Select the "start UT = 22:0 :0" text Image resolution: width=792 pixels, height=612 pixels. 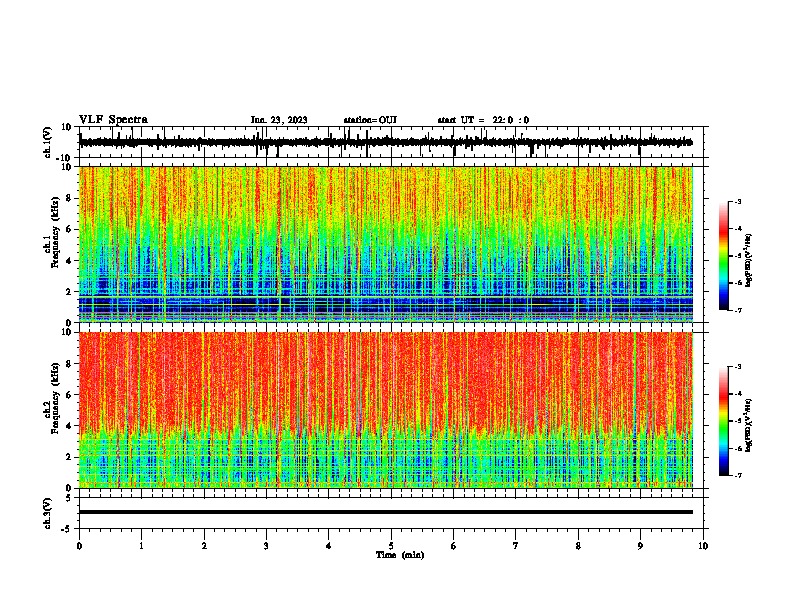(x=483, y=120)
